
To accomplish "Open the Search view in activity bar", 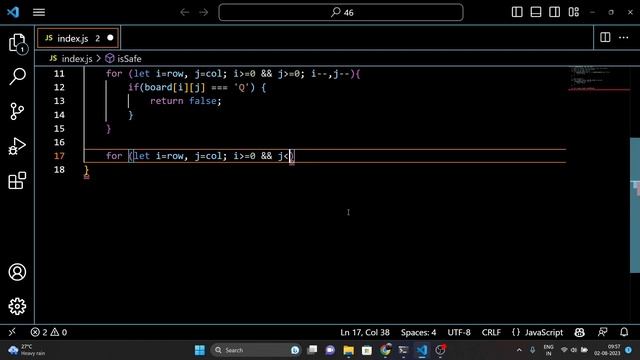I will pyautogui.click(x=17, y=76).
